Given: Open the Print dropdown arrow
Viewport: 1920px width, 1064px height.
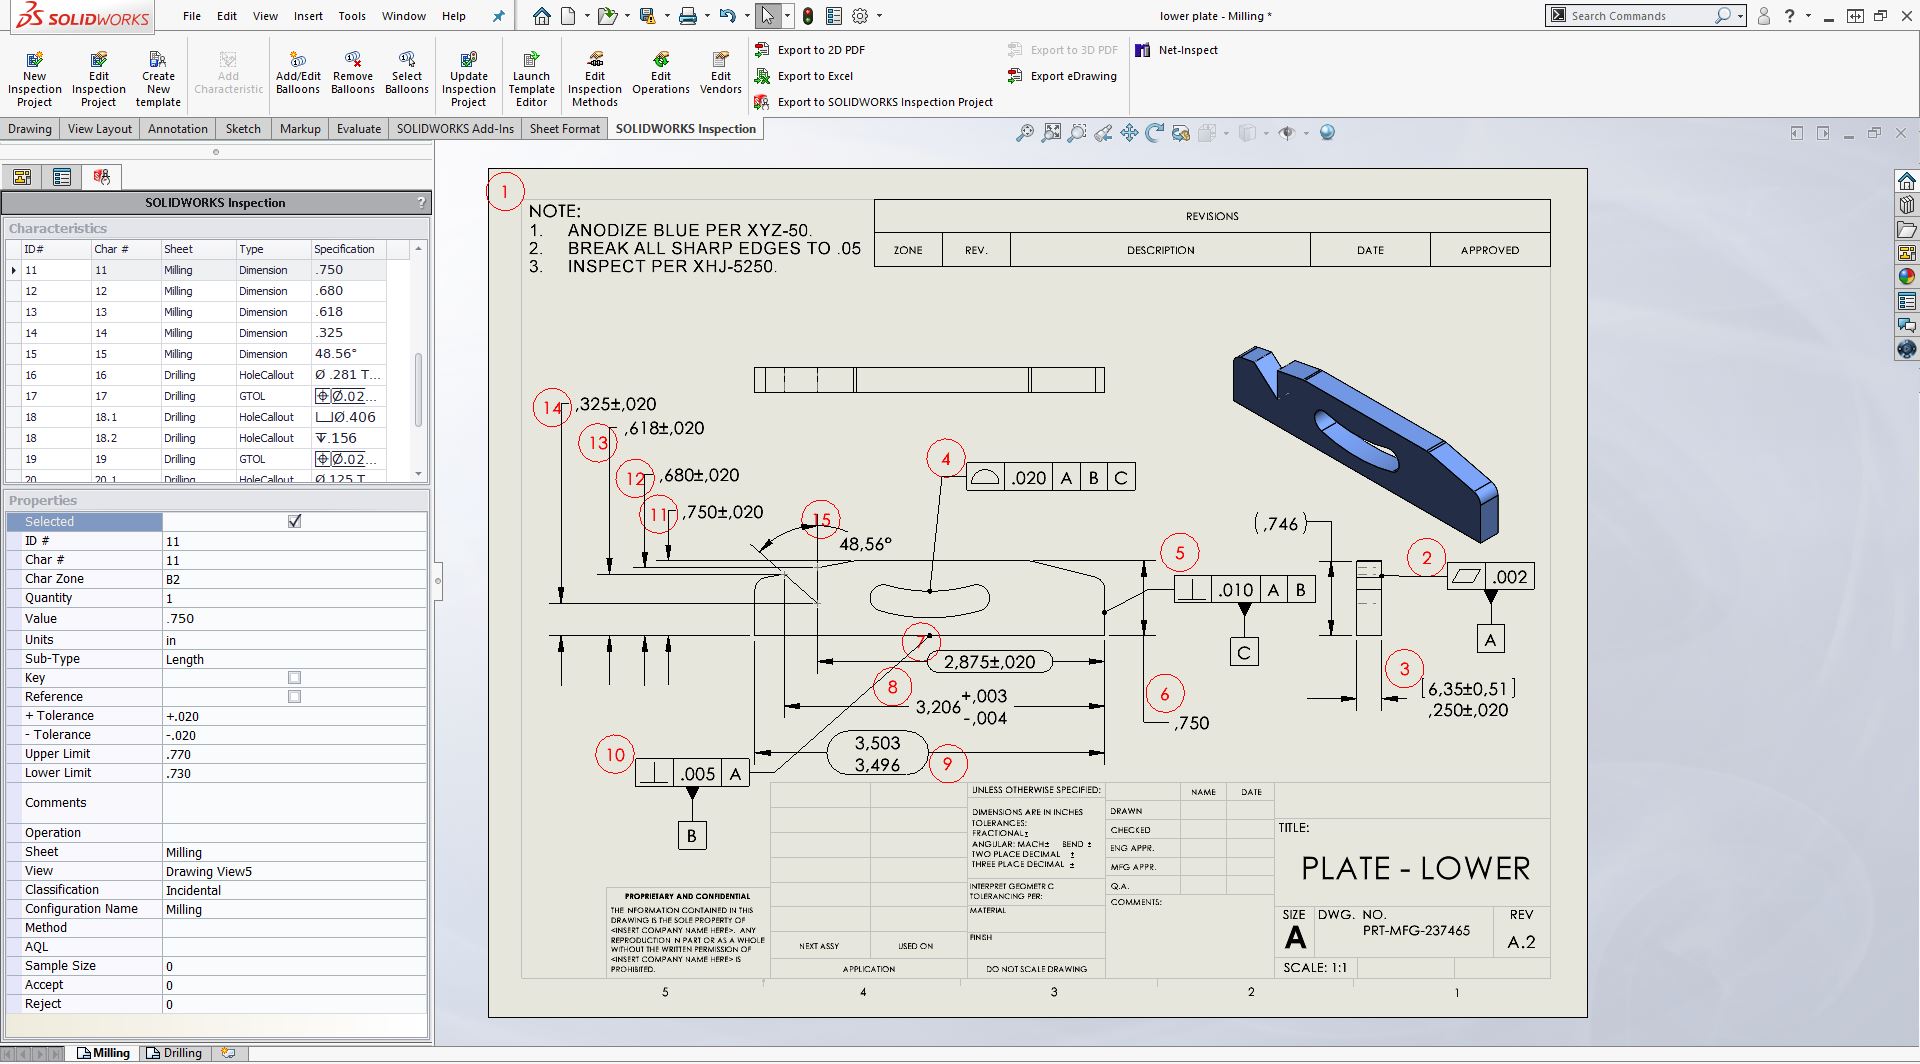Looking at the screenshot, I should [x=706, y=16].
